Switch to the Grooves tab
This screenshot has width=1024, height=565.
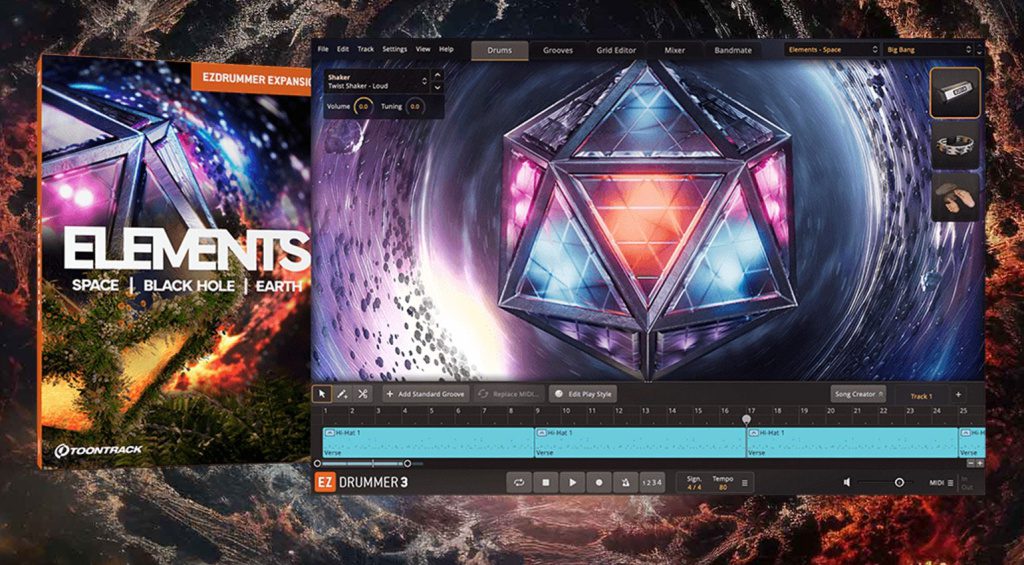click(558, 50)
